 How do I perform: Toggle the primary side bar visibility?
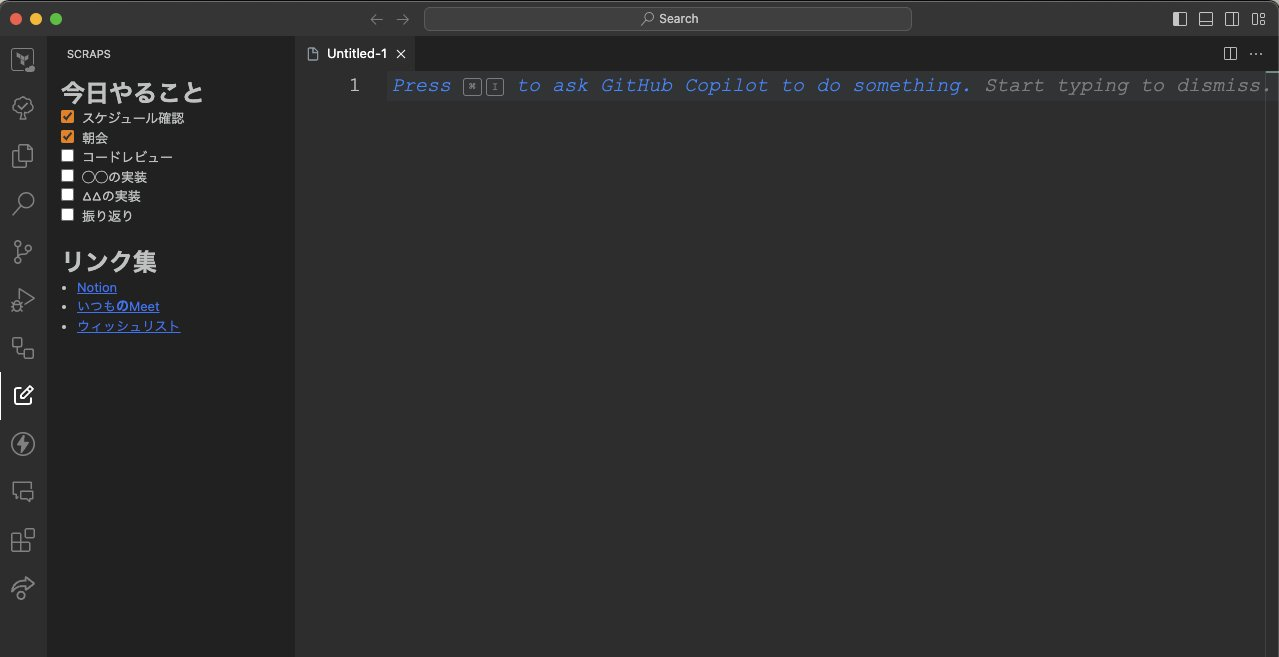click(1179, 18)
